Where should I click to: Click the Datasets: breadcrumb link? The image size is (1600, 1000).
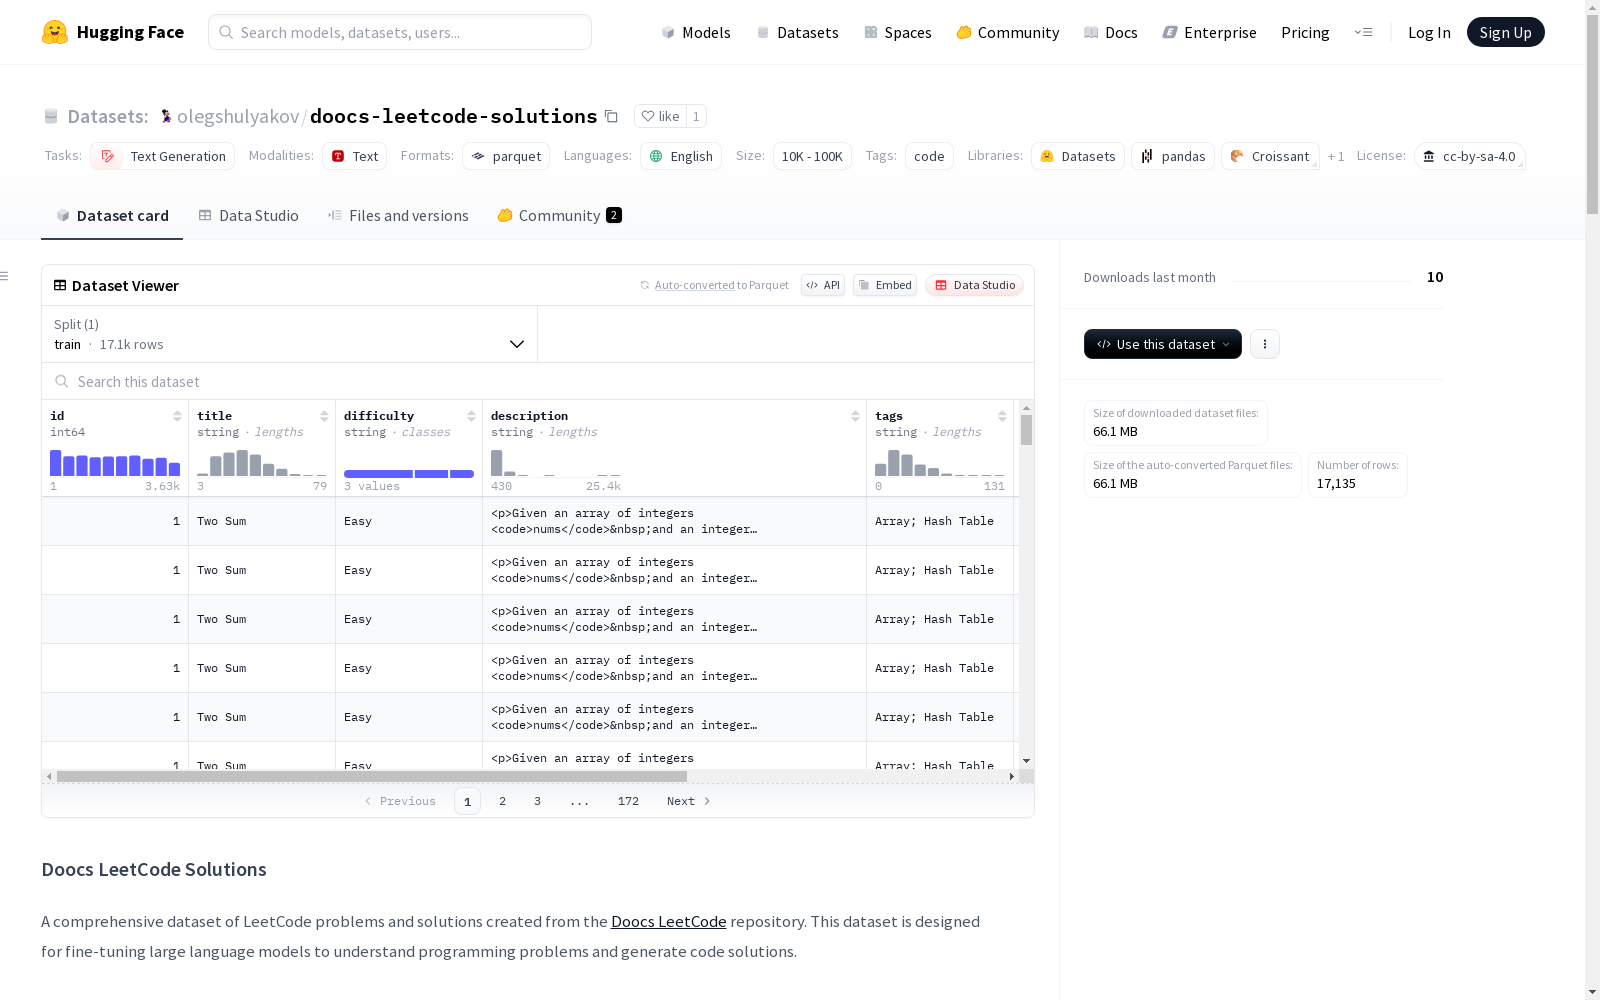pyautogui.click(x=108, y=116)
